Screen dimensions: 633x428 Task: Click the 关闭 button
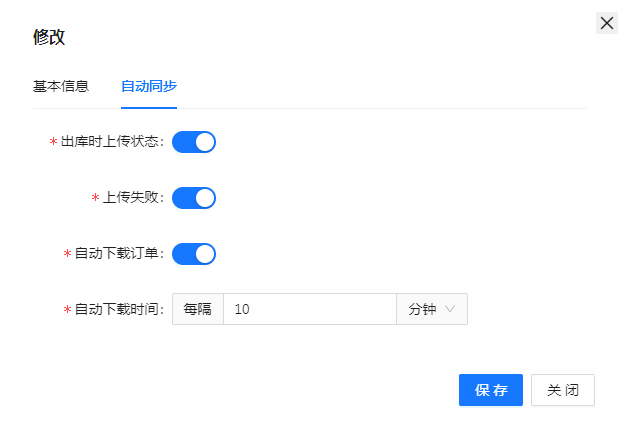tap(563, 390)
